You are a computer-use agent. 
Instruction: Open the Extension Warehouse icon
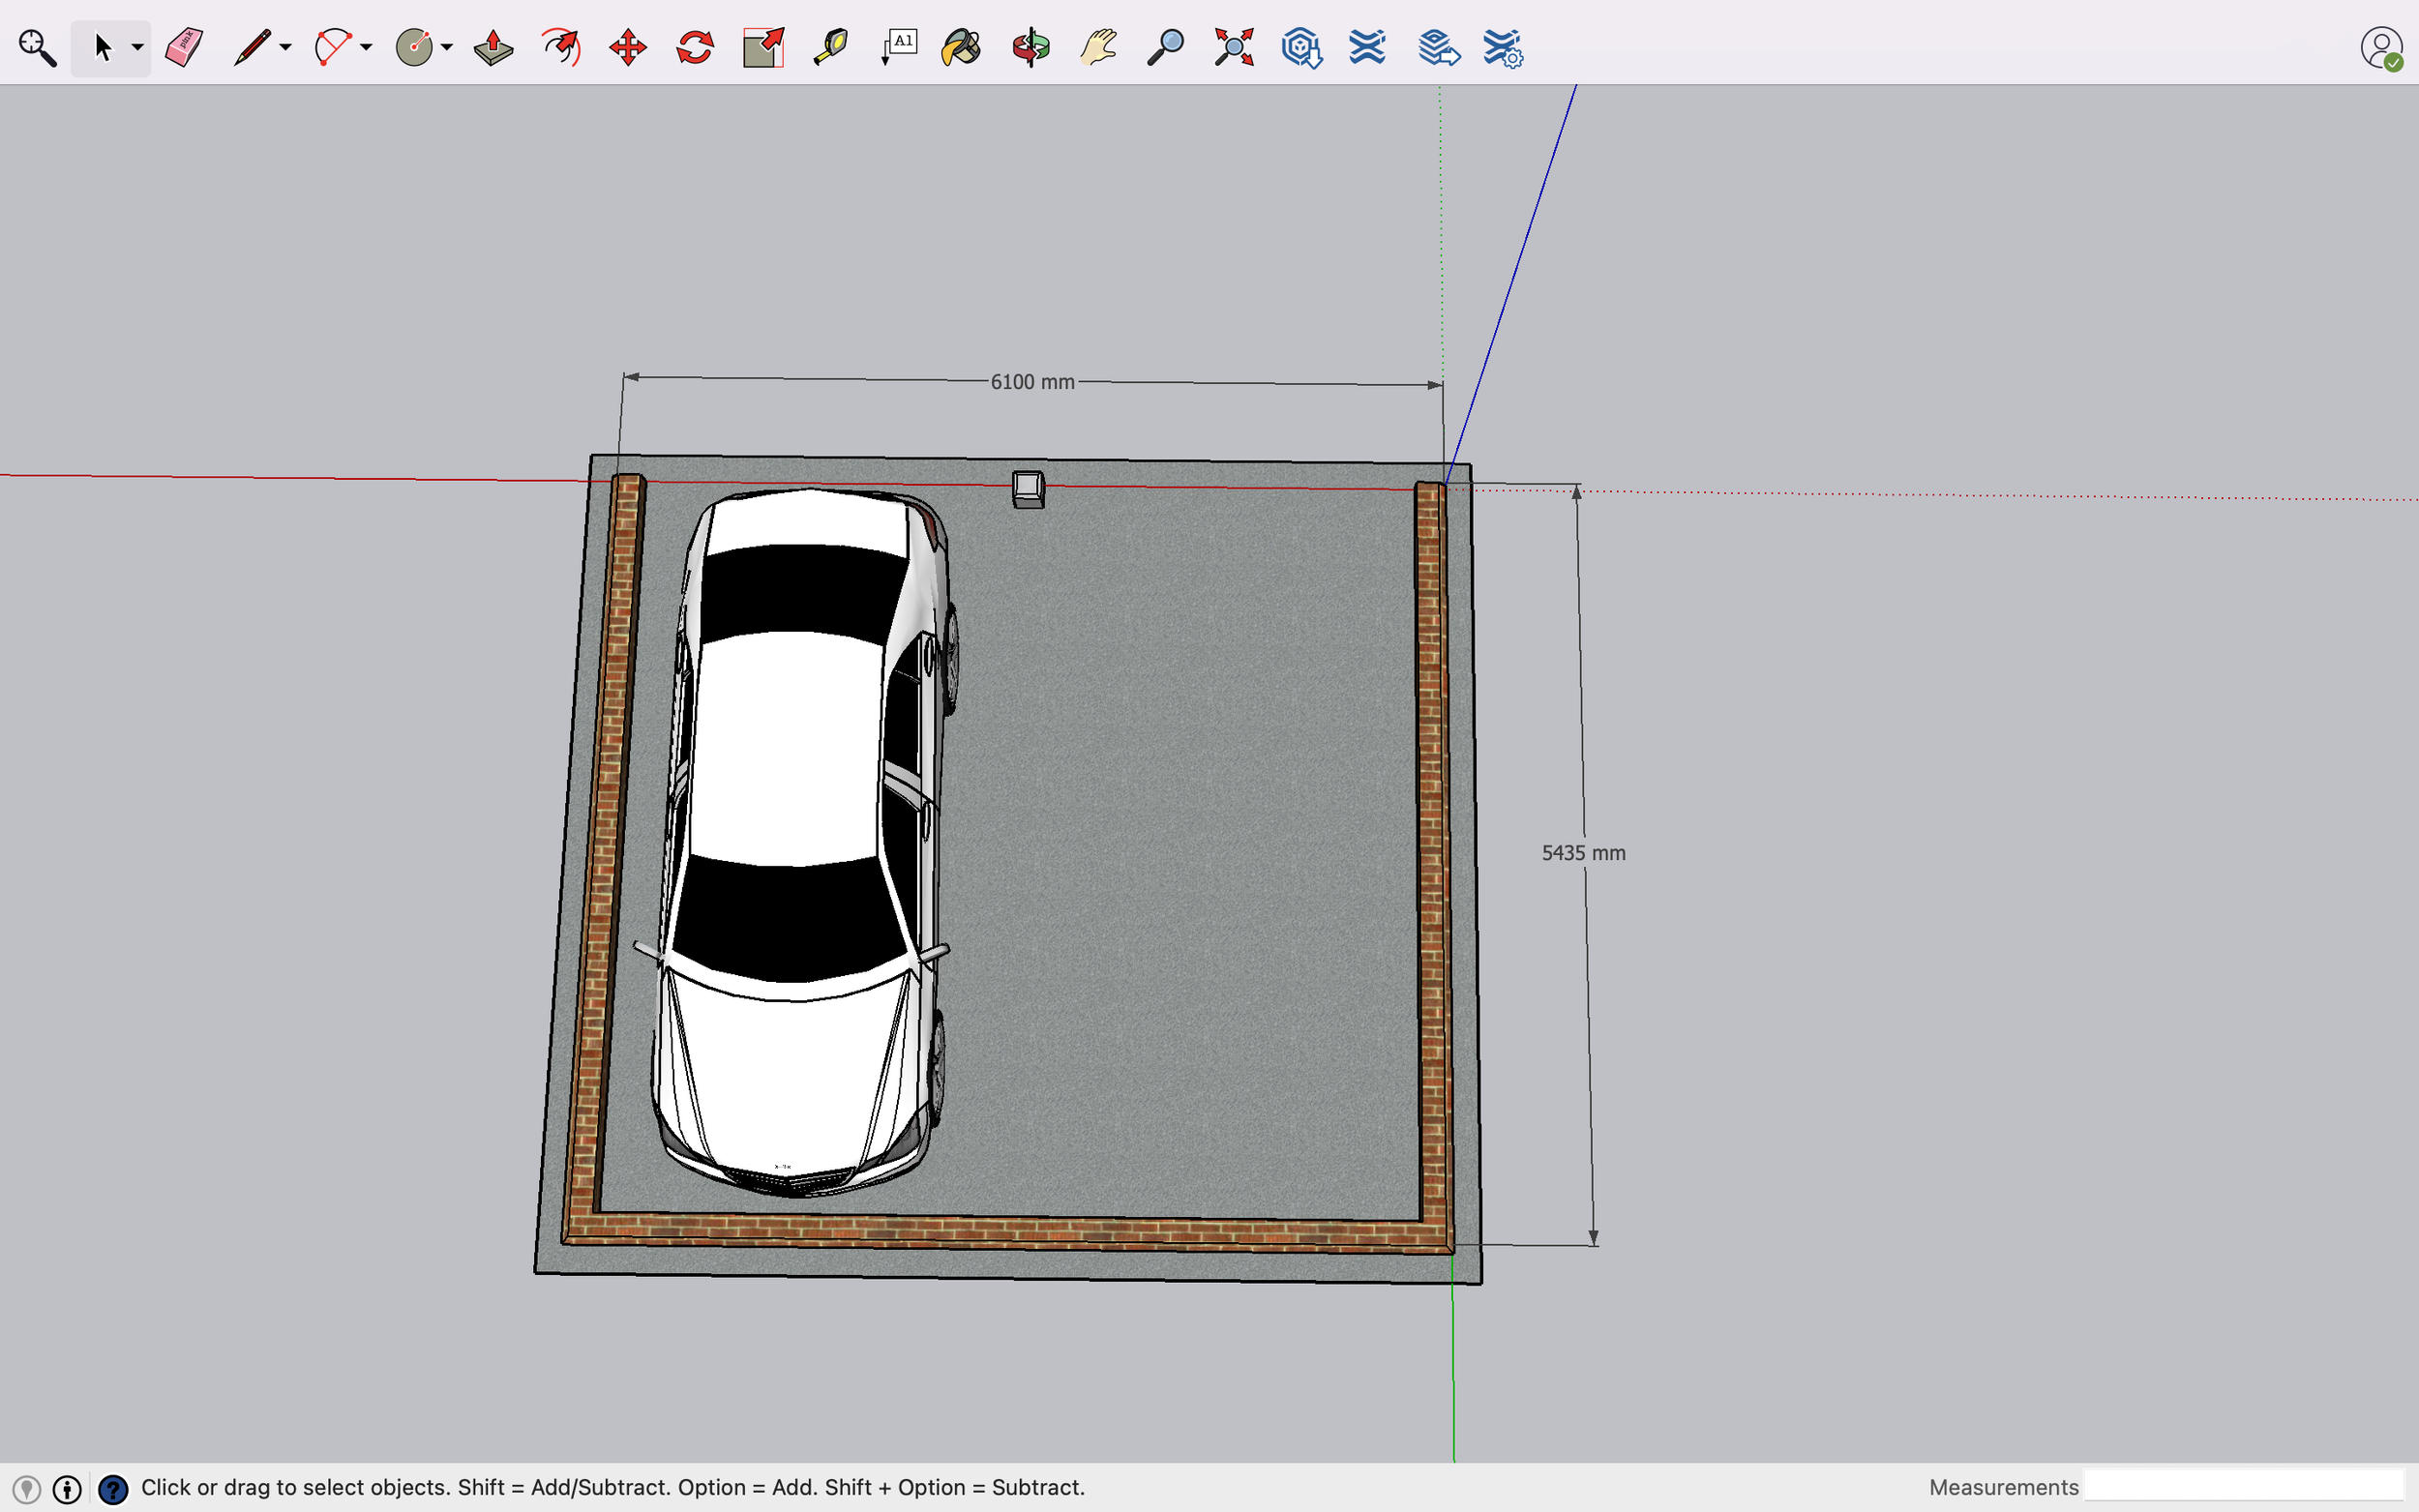click(x=1367, y=47)
